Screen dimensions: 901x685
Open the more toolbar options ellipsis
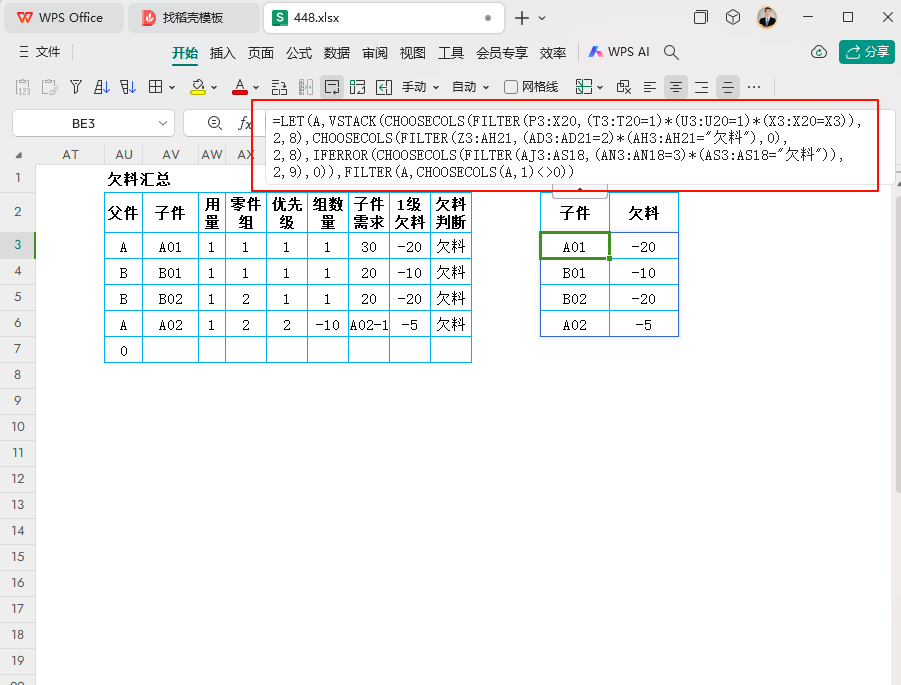tap(754, 87)
